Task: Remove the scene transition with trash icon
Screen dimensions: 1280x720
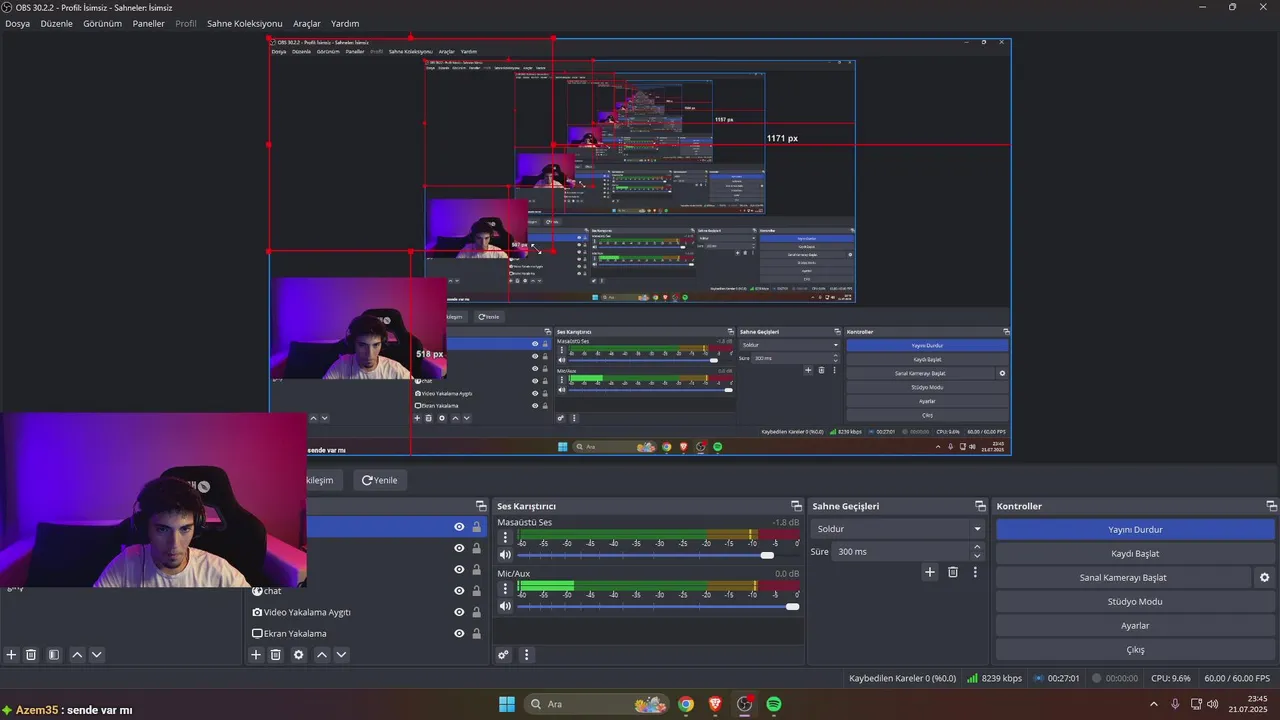Action: click(953, 572)
